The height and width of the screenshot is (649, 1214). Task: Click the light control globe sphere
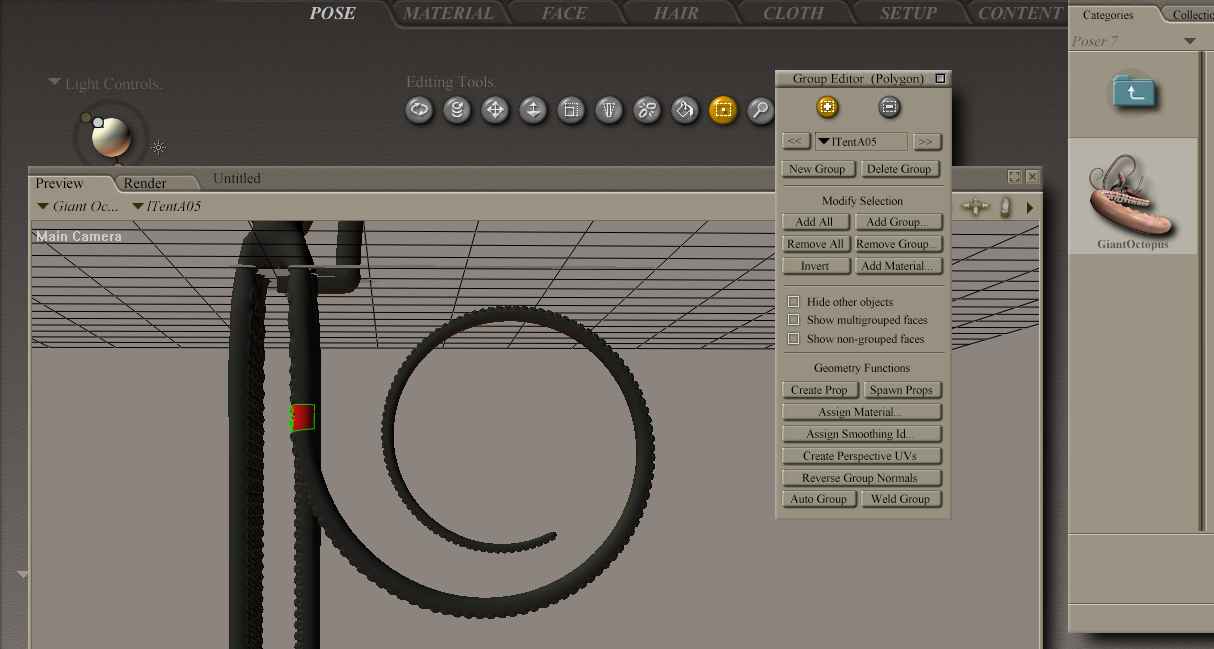click(111, 138)
